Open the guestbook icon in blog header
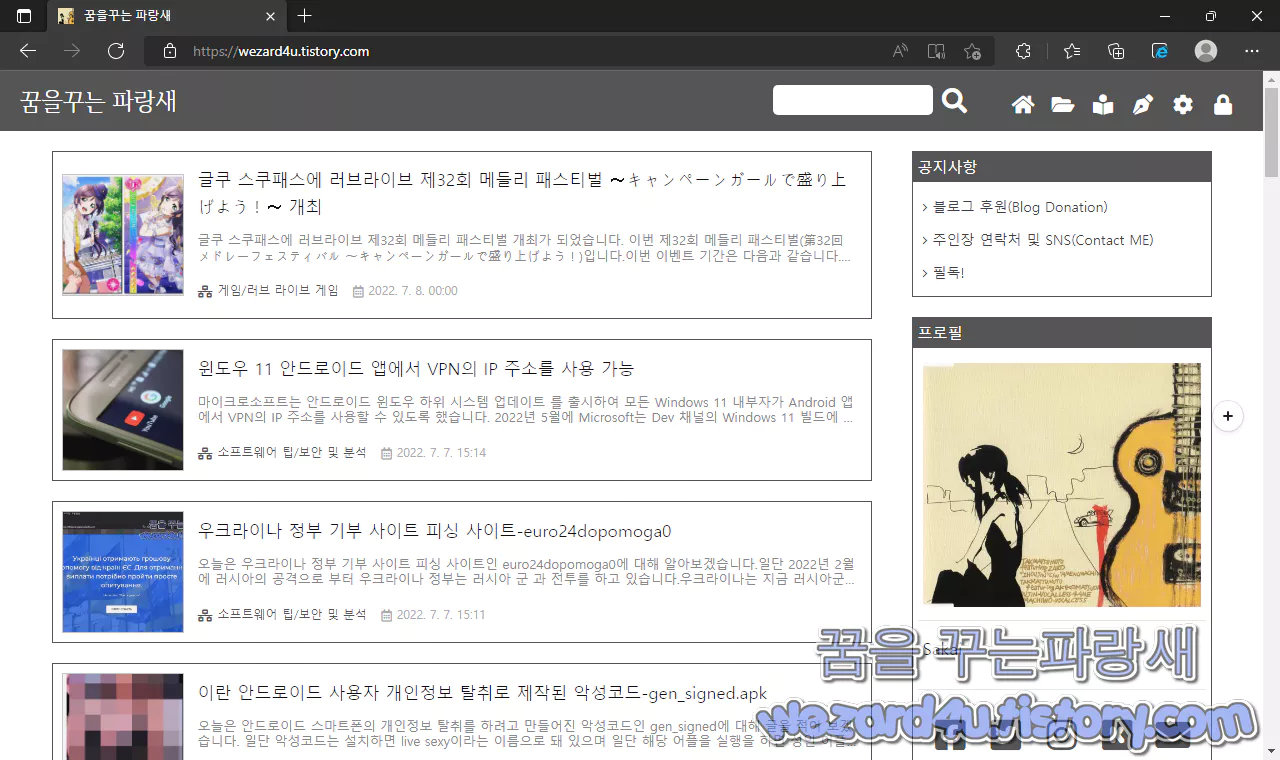This screenshot has width=1280, height=760. [1103, 105]
